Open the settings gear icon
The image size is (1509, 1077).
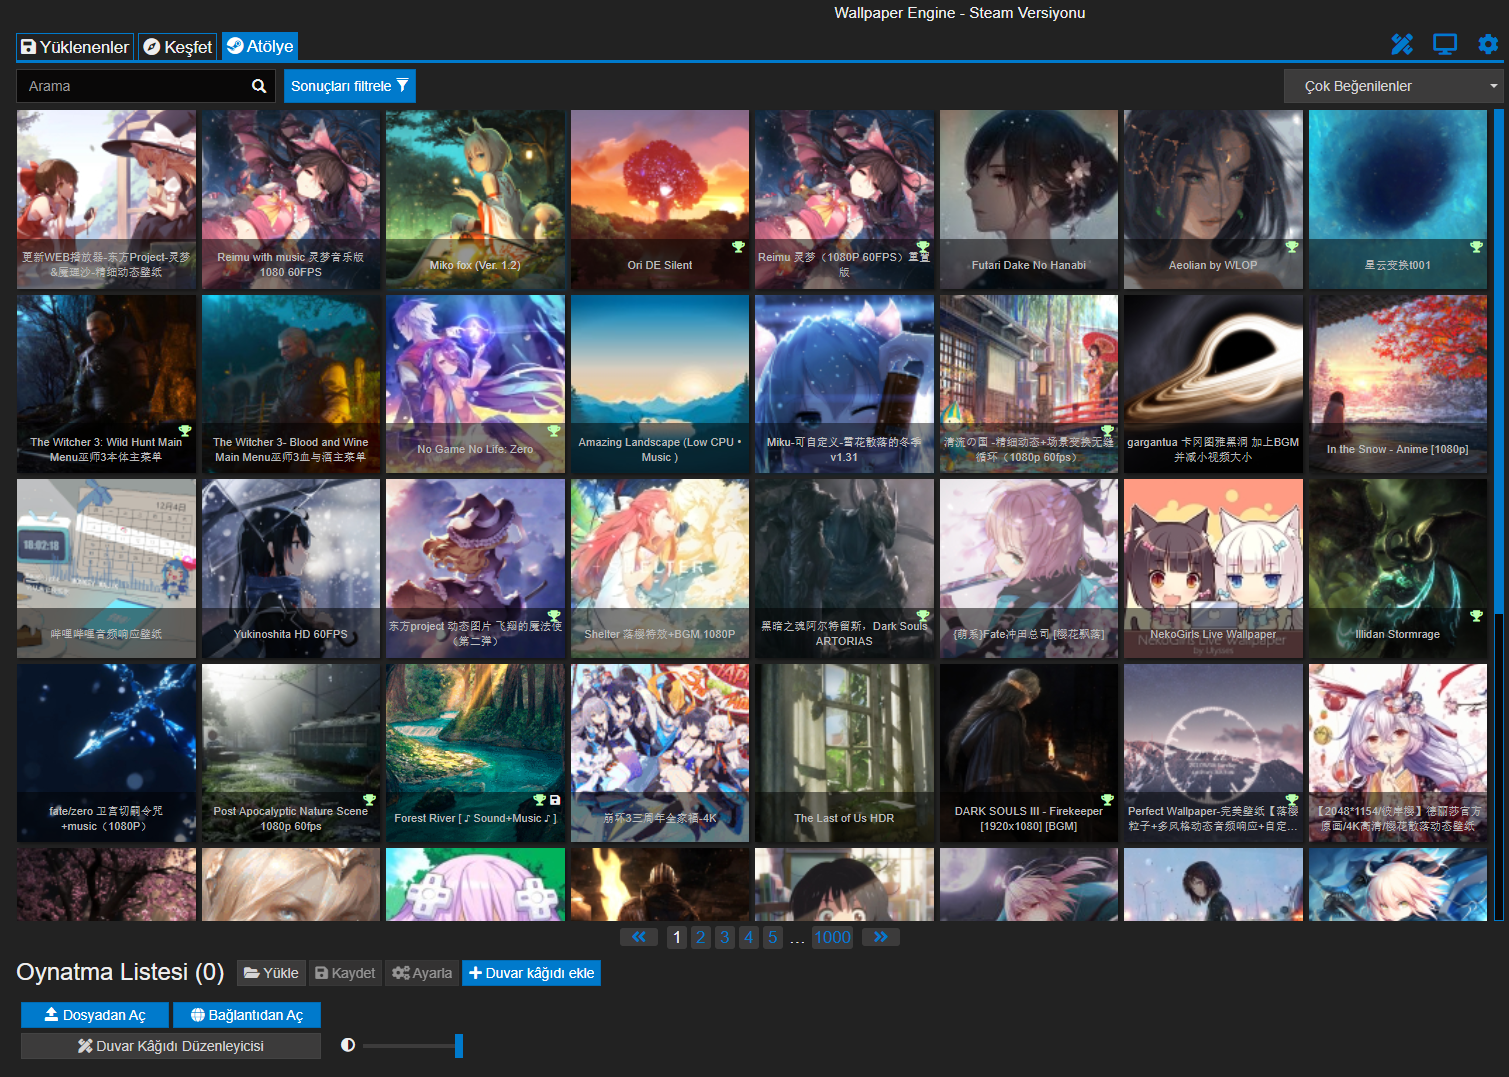(1488, 44)
